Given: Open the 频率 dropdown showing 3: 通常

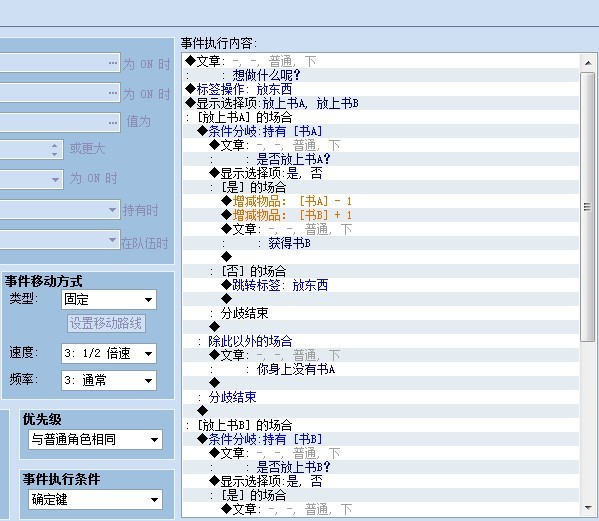Looking at the screenshot, I should coord(108,380).
